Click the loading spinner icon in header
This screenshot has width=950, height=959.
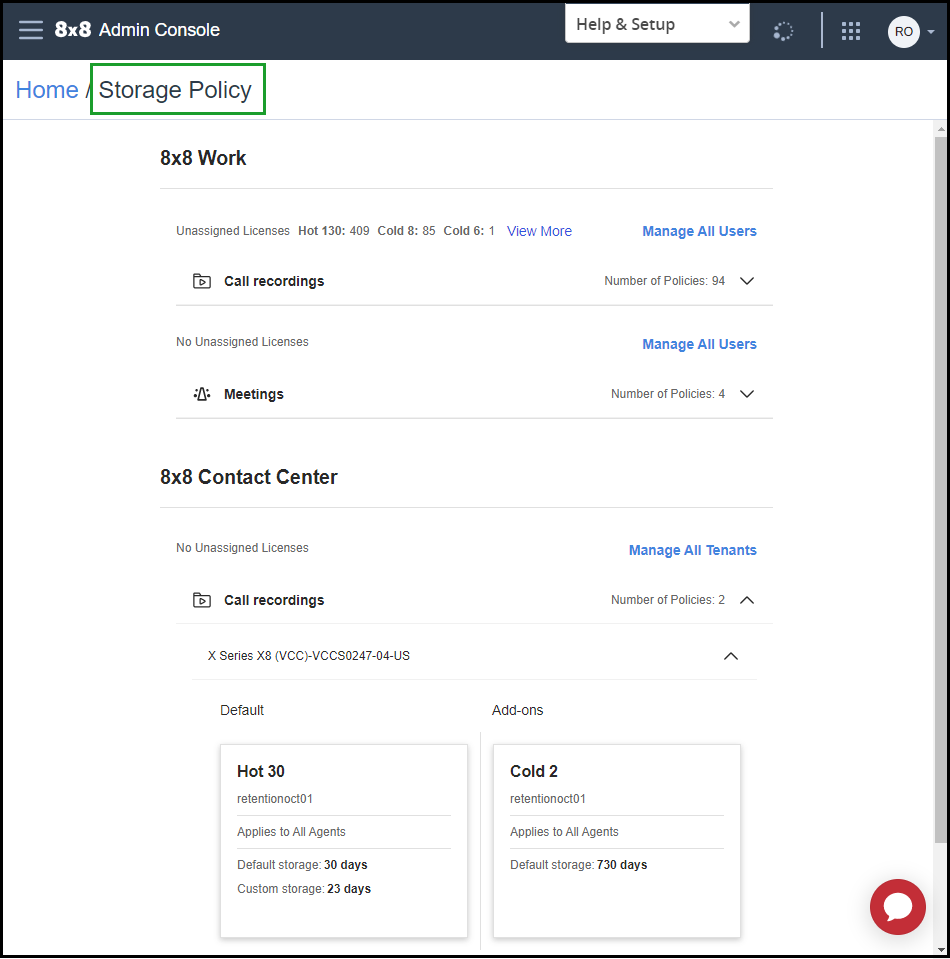pos(783,31)
